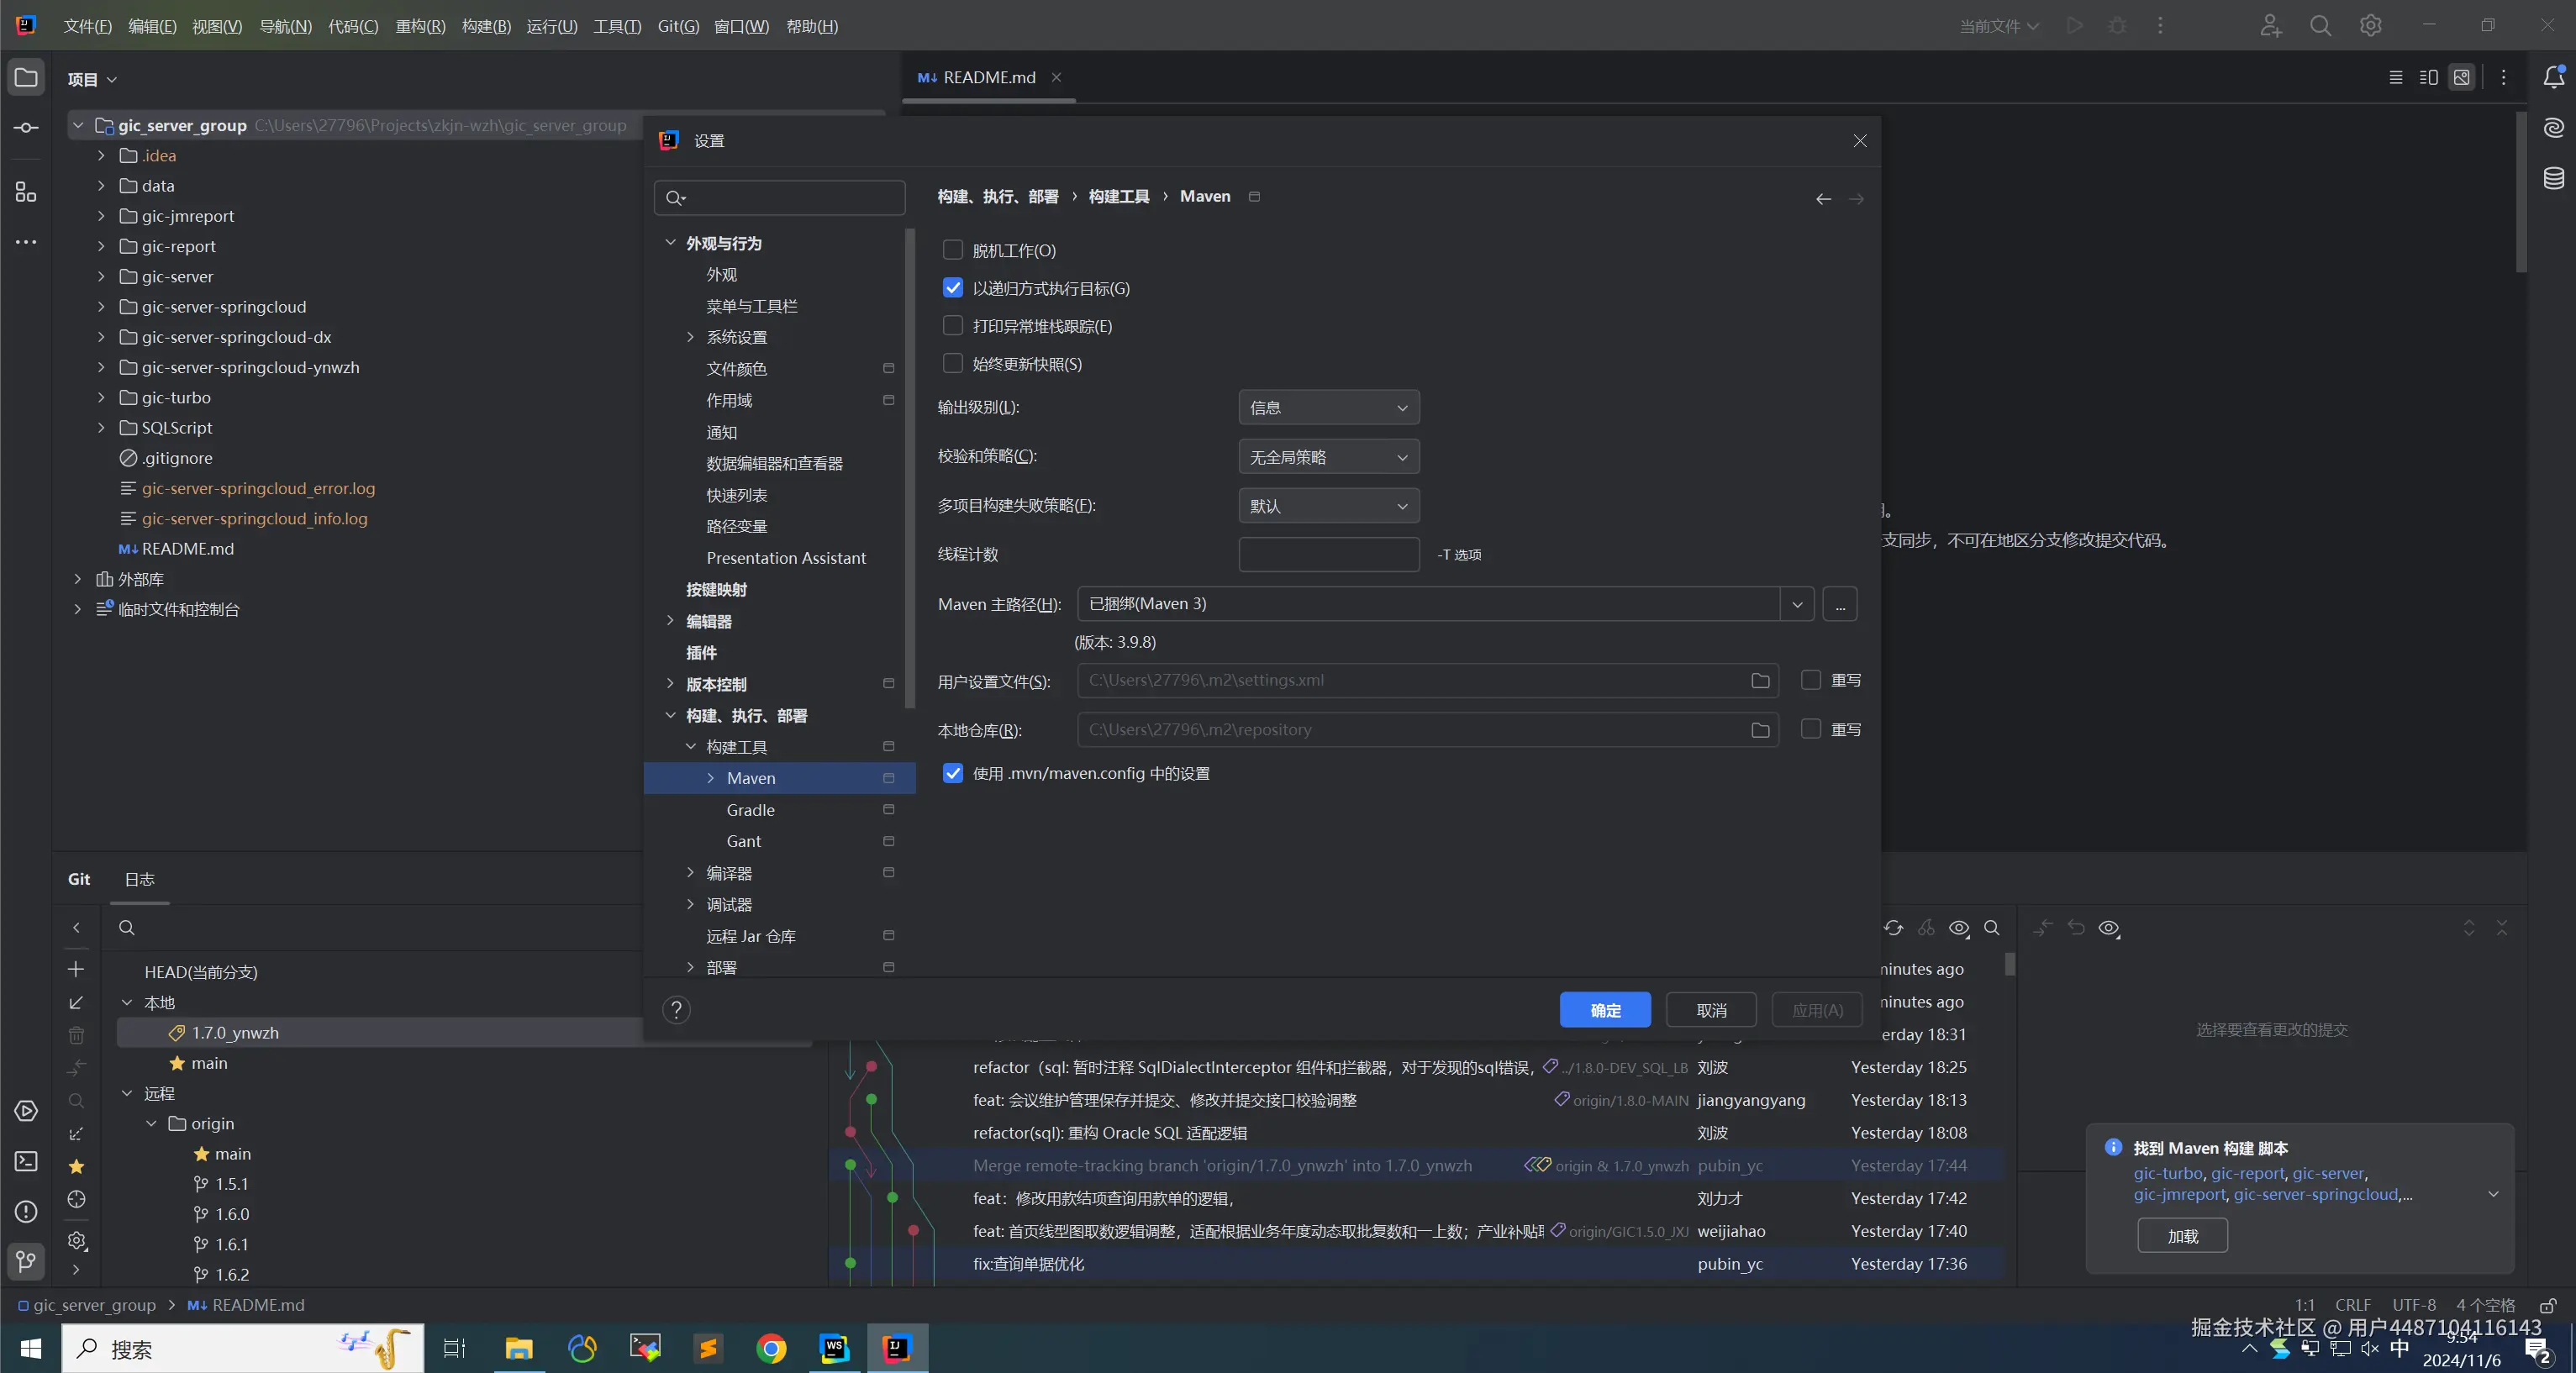Open the Terminal tool window icon

[26, 1161]
